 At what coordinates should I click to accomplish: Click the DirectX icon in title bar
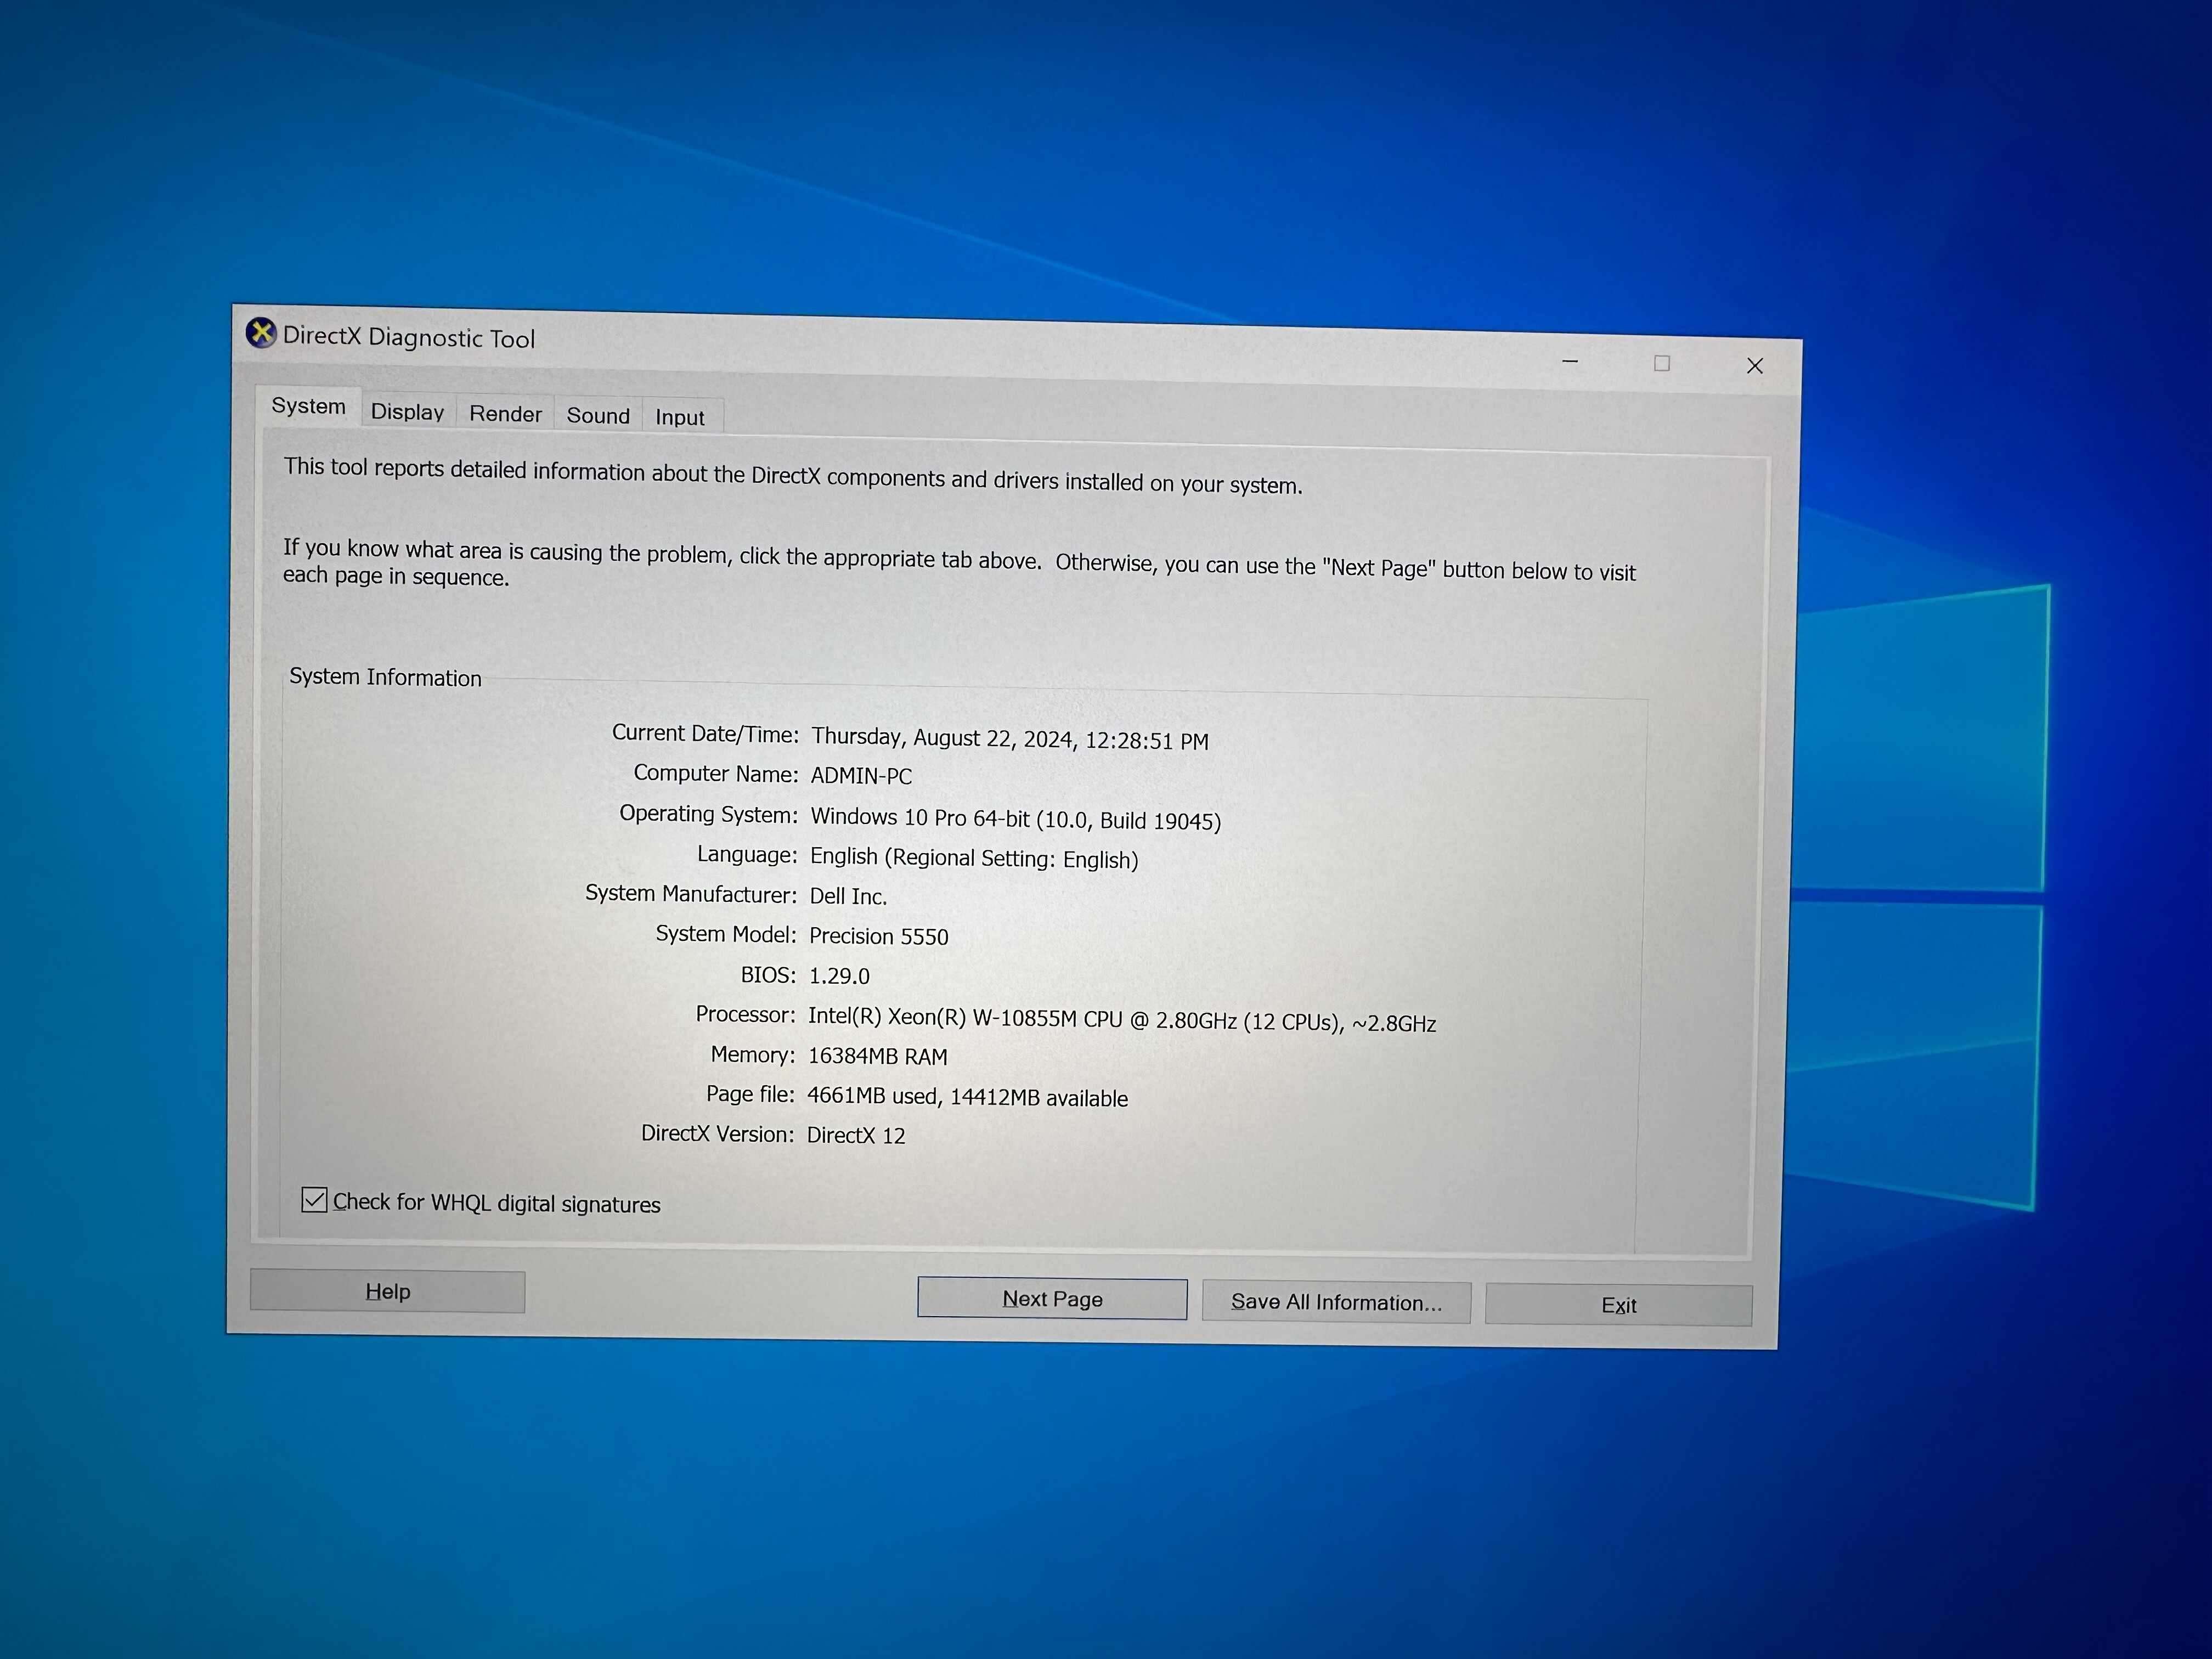pyautogui.click(x=261, y=333)
